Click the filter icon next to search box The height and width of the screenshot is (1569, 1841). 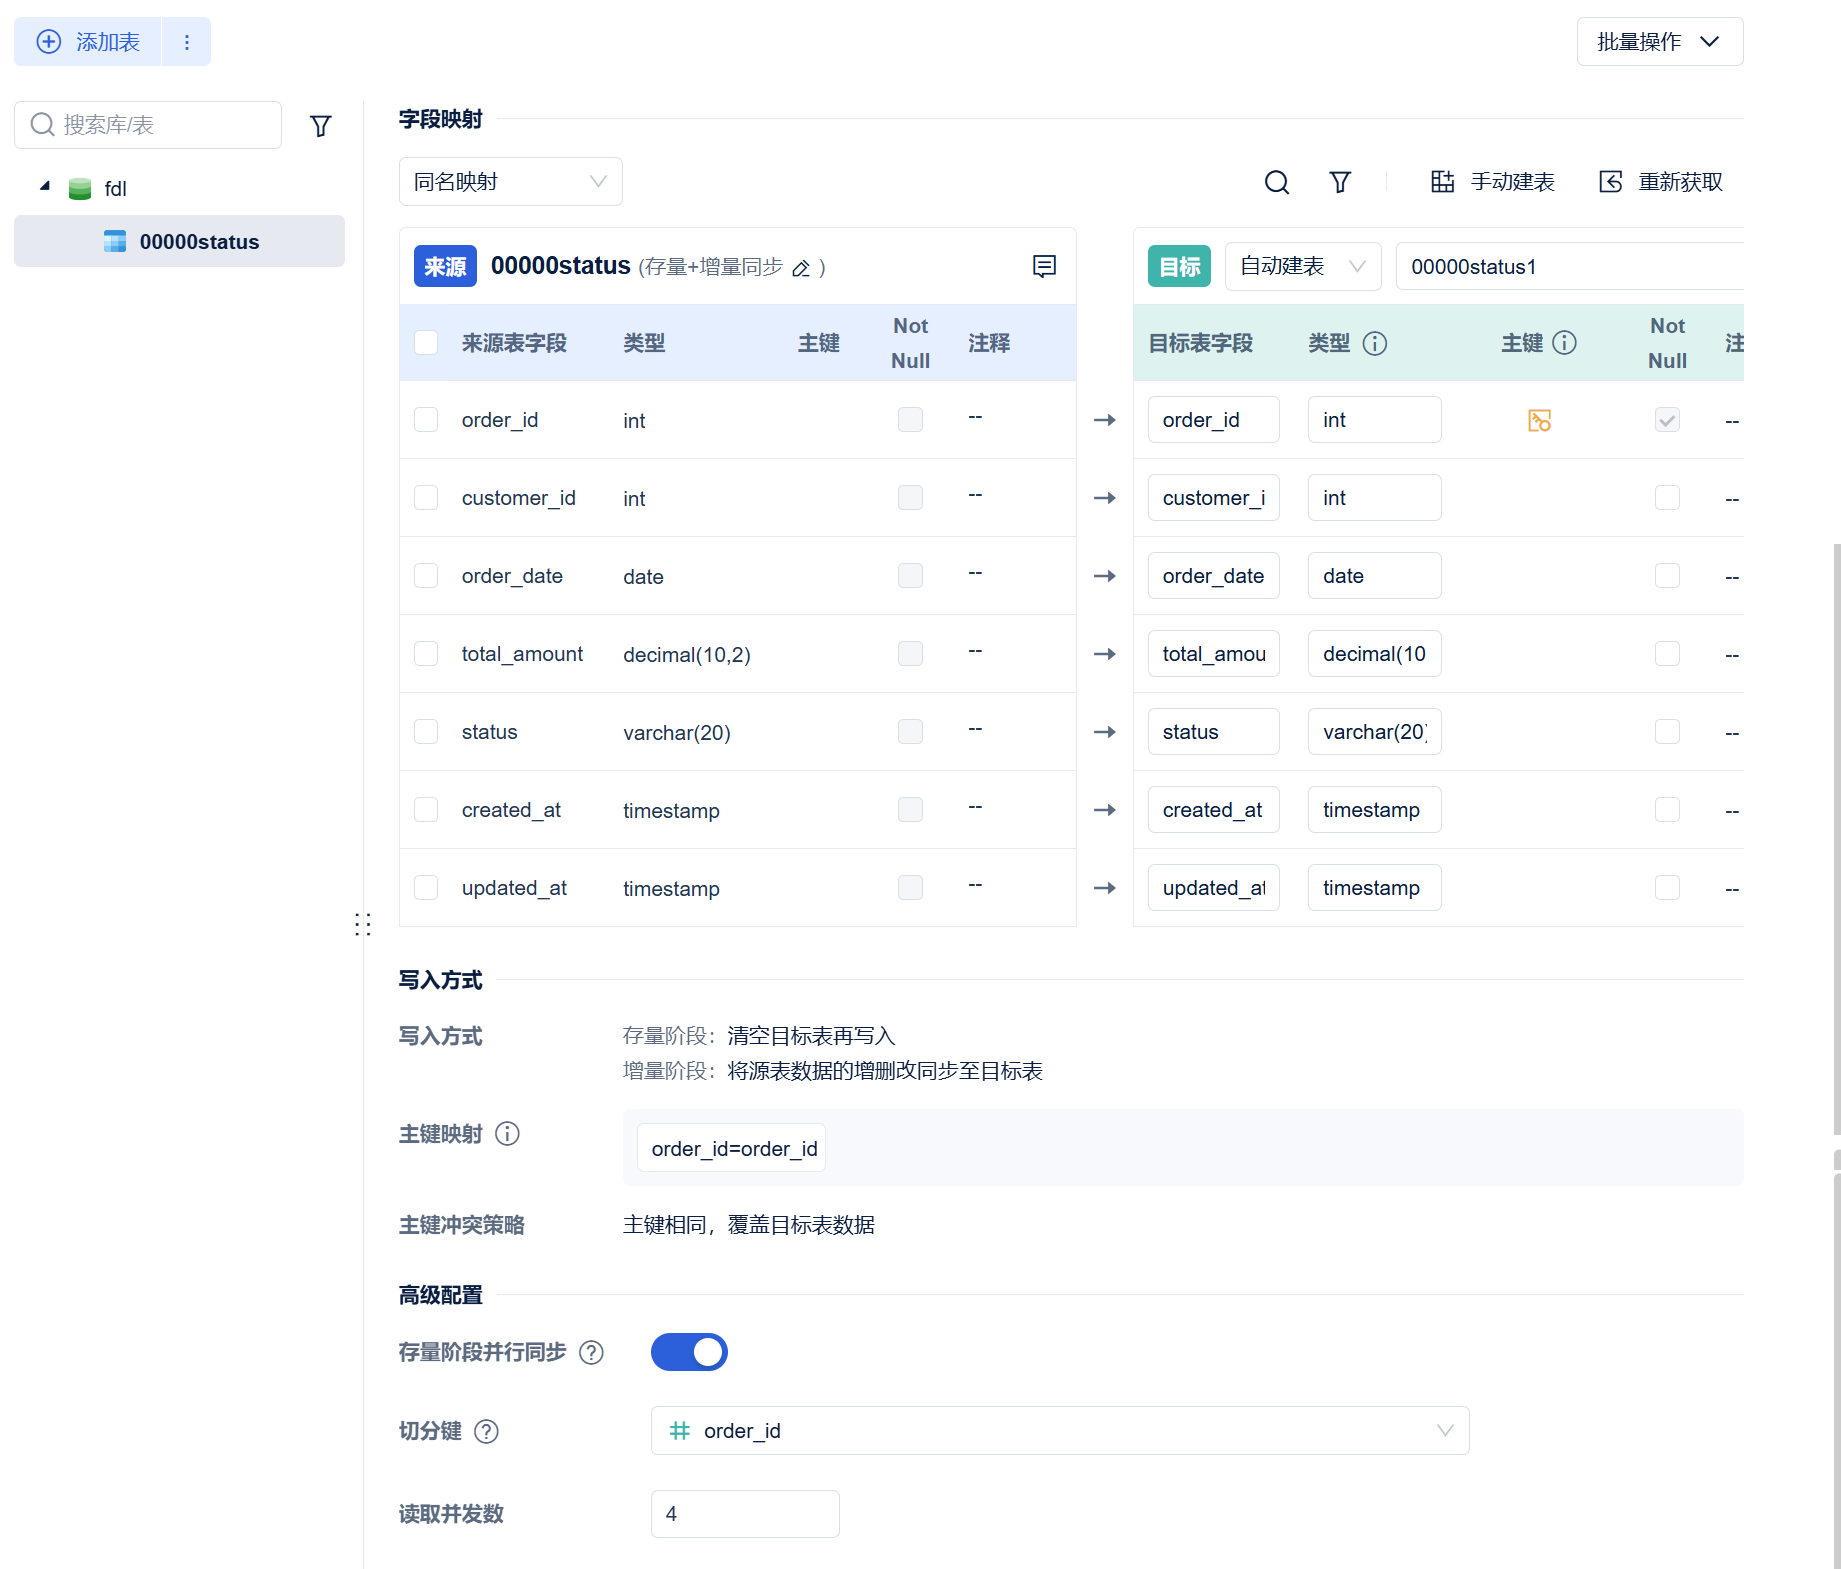click(x=320, y=126)
